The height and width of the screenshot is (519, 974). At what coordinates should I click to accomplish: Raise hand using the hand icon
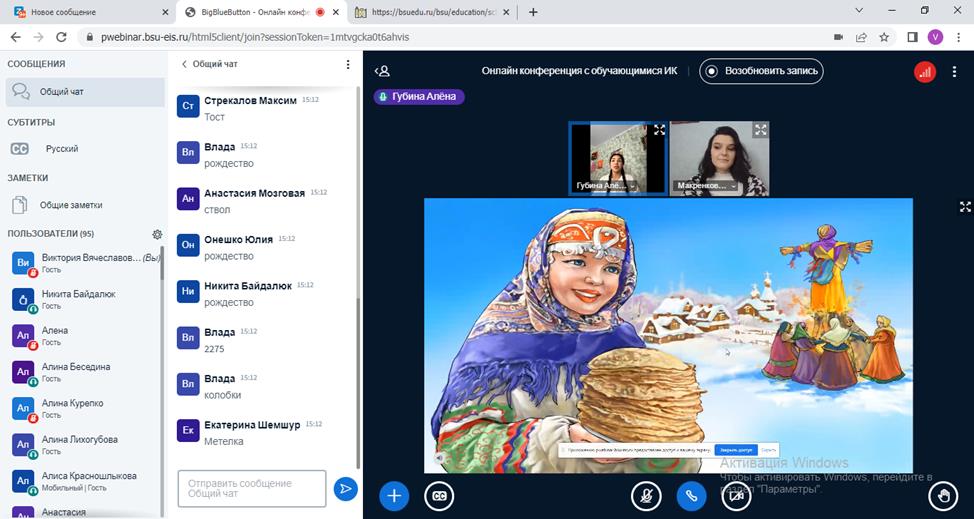[944, 496]
